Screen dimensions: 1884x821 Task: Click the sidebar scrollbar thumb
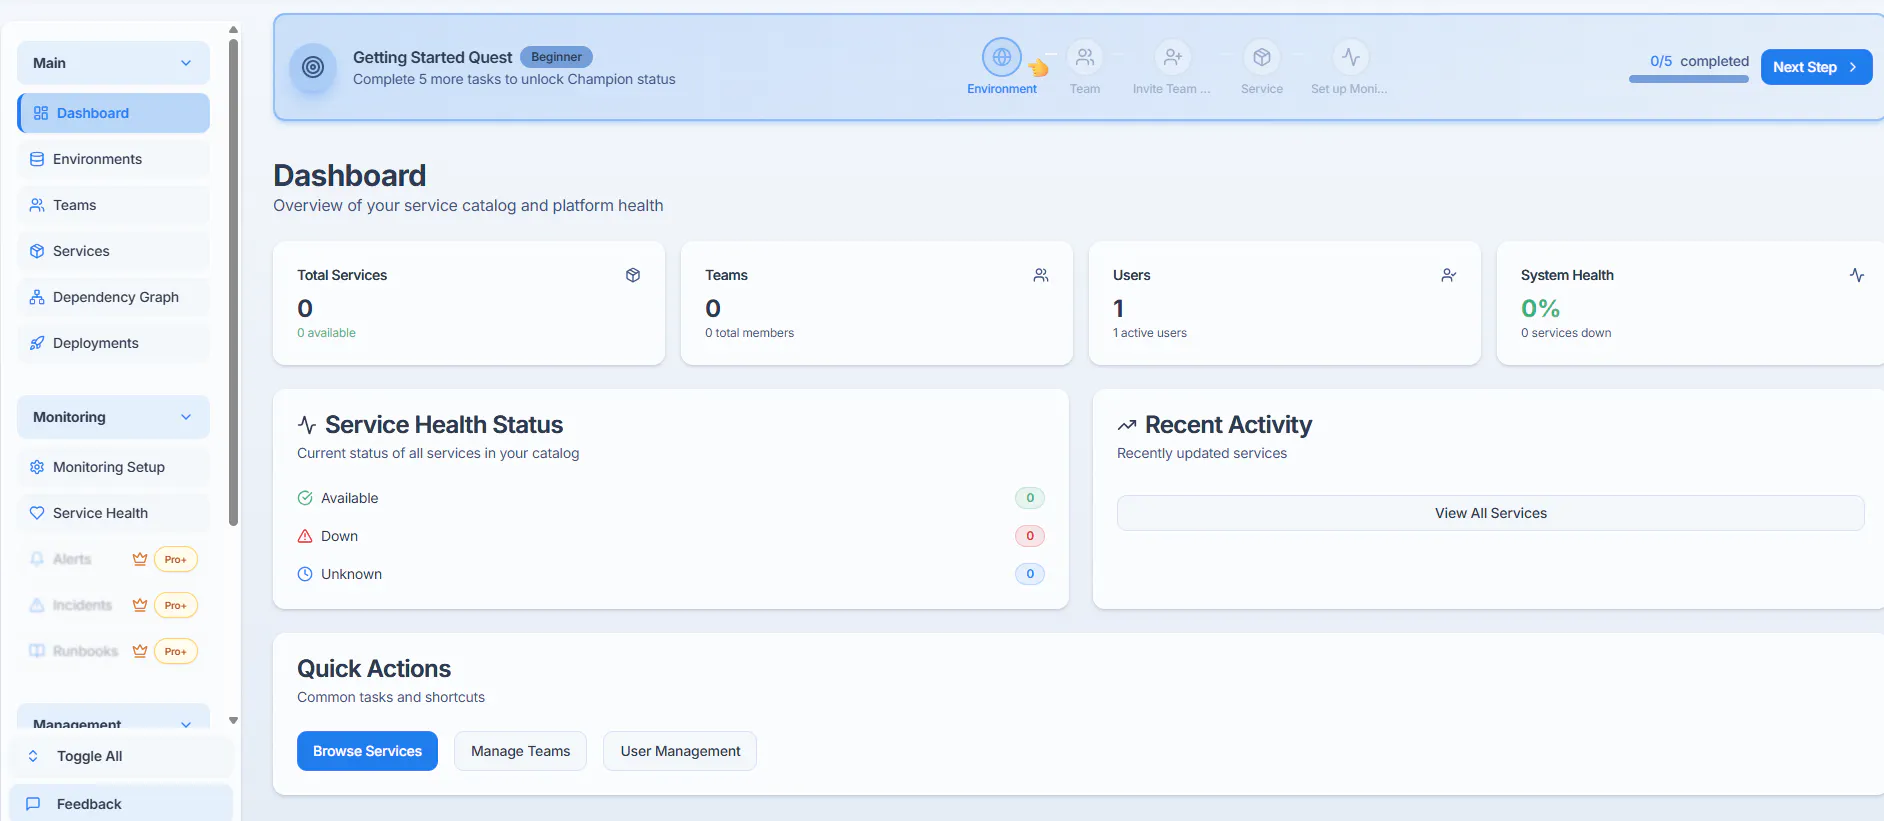point(233,282)
